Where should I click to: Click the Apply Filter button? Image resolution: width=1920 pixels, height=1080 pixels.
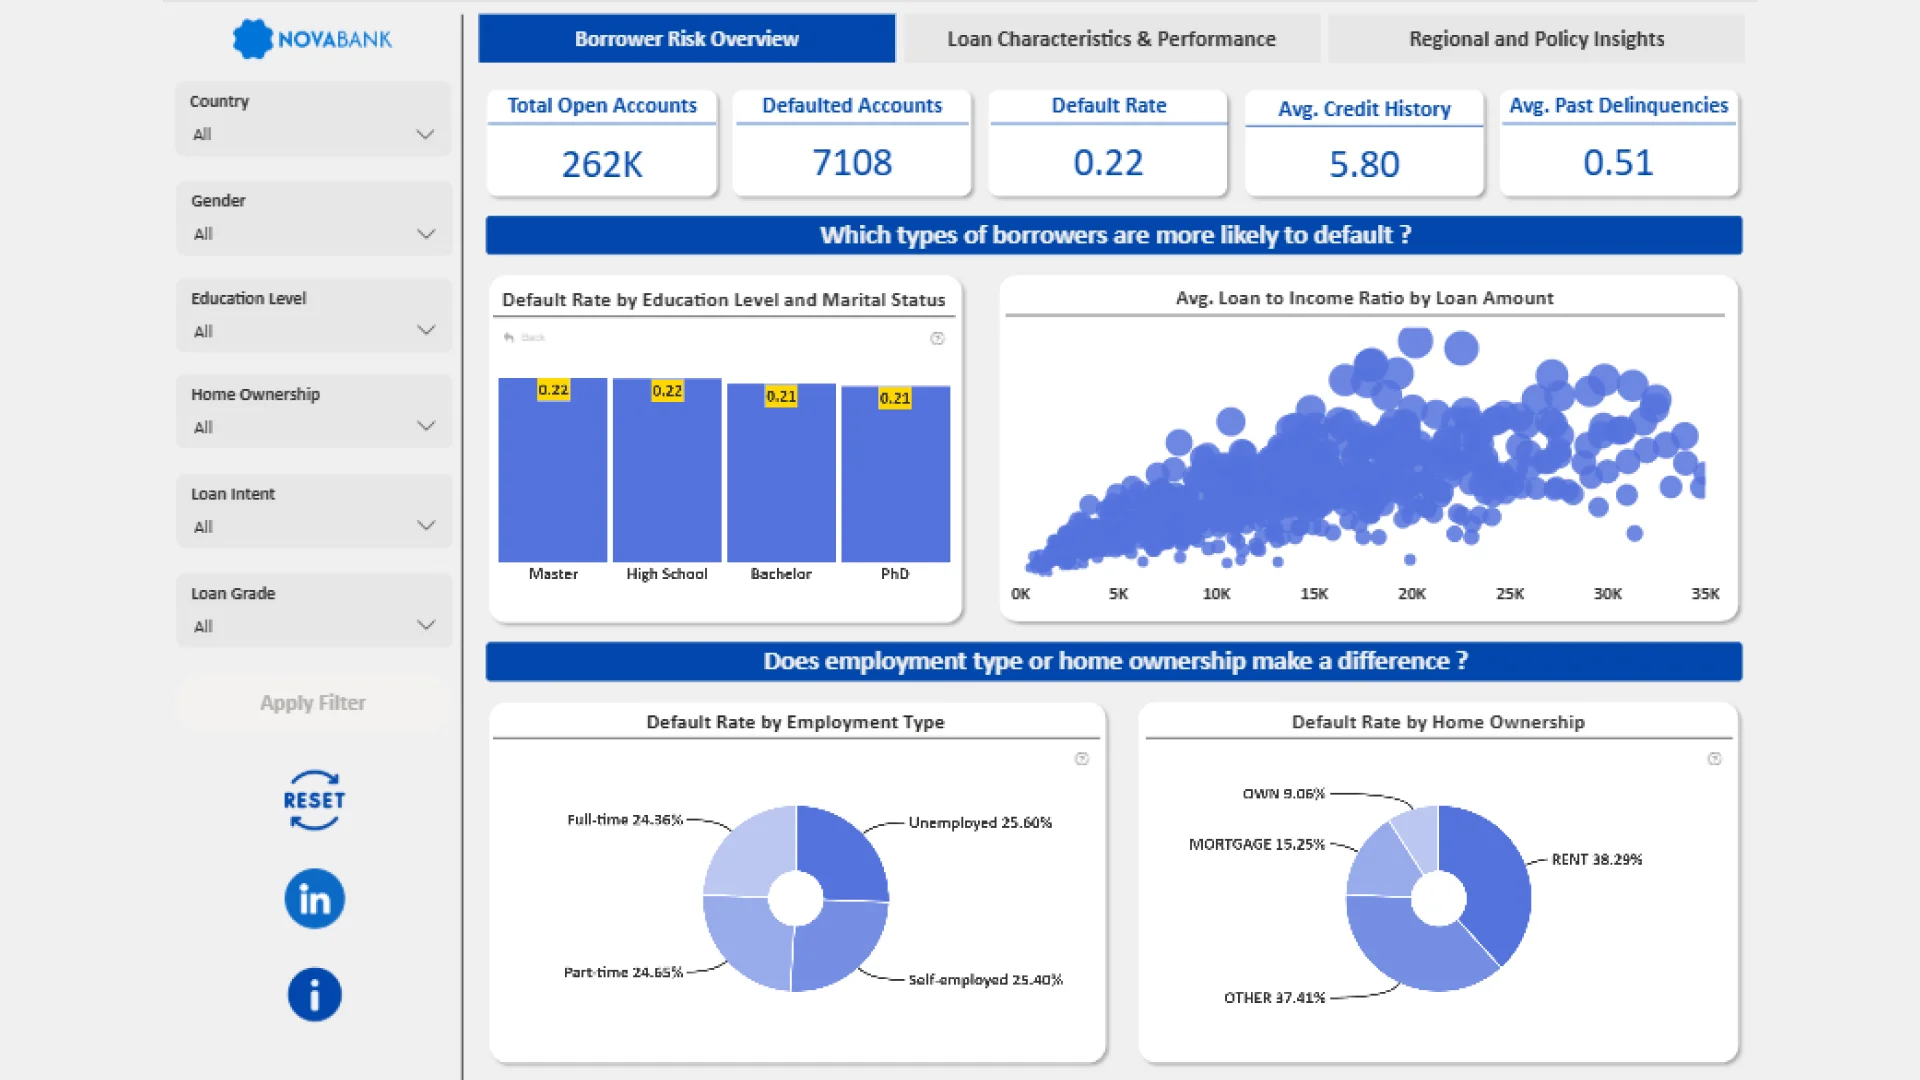pos(312,703)
